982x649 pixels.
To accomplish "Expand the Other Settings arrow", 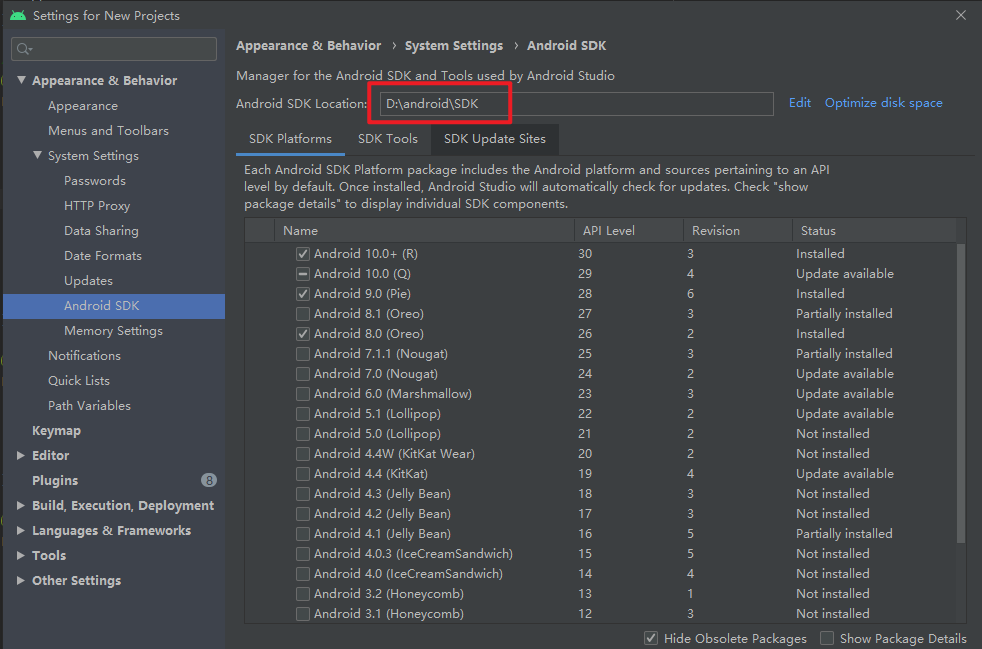I will click(x=21, y=581).
